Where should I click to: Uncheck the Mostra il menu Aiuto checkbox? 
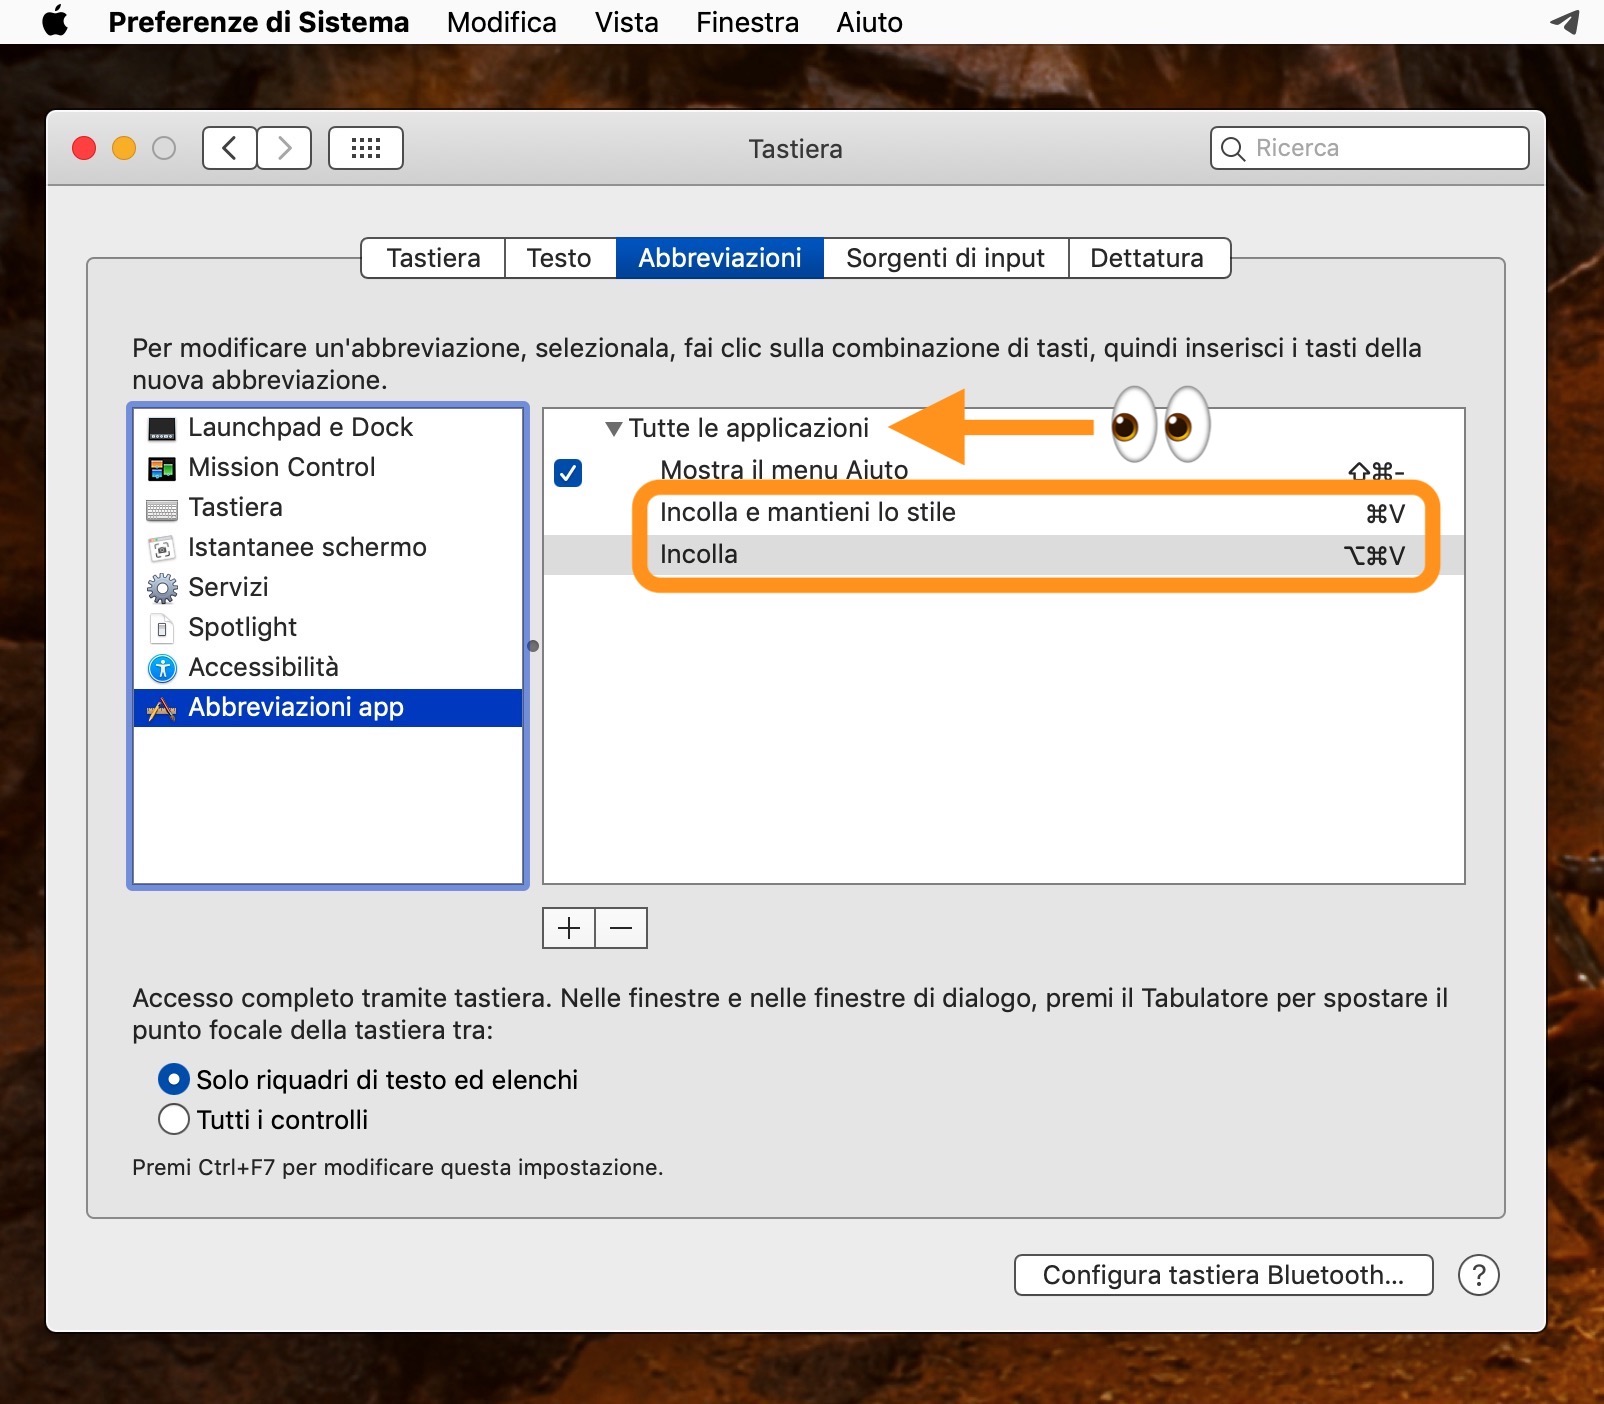tap(568, 472)
